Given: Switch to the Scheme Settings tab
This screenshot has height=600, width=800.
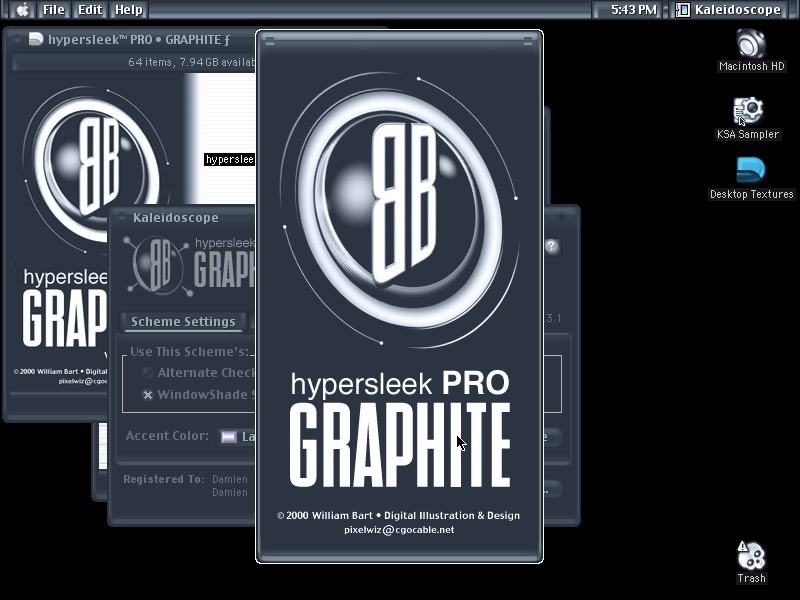Looking at the screenshot, I should [x=183, y=321].
